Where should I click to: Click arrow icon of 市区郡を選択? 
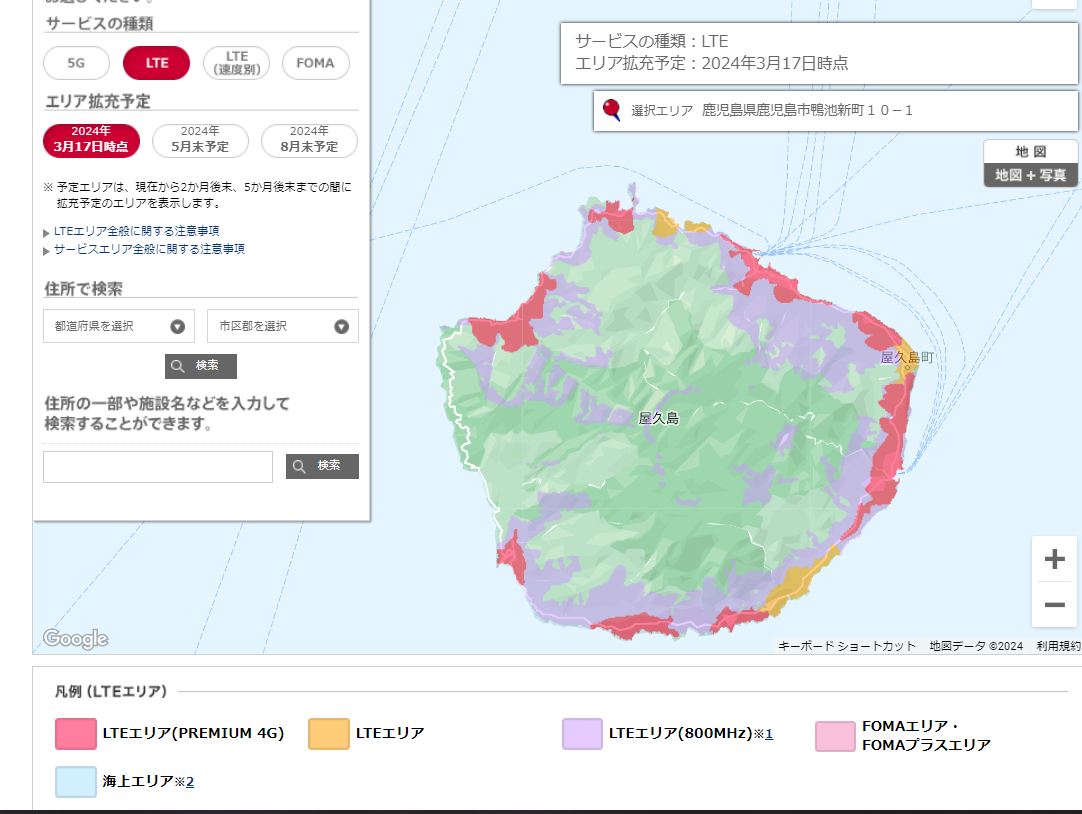342,327
